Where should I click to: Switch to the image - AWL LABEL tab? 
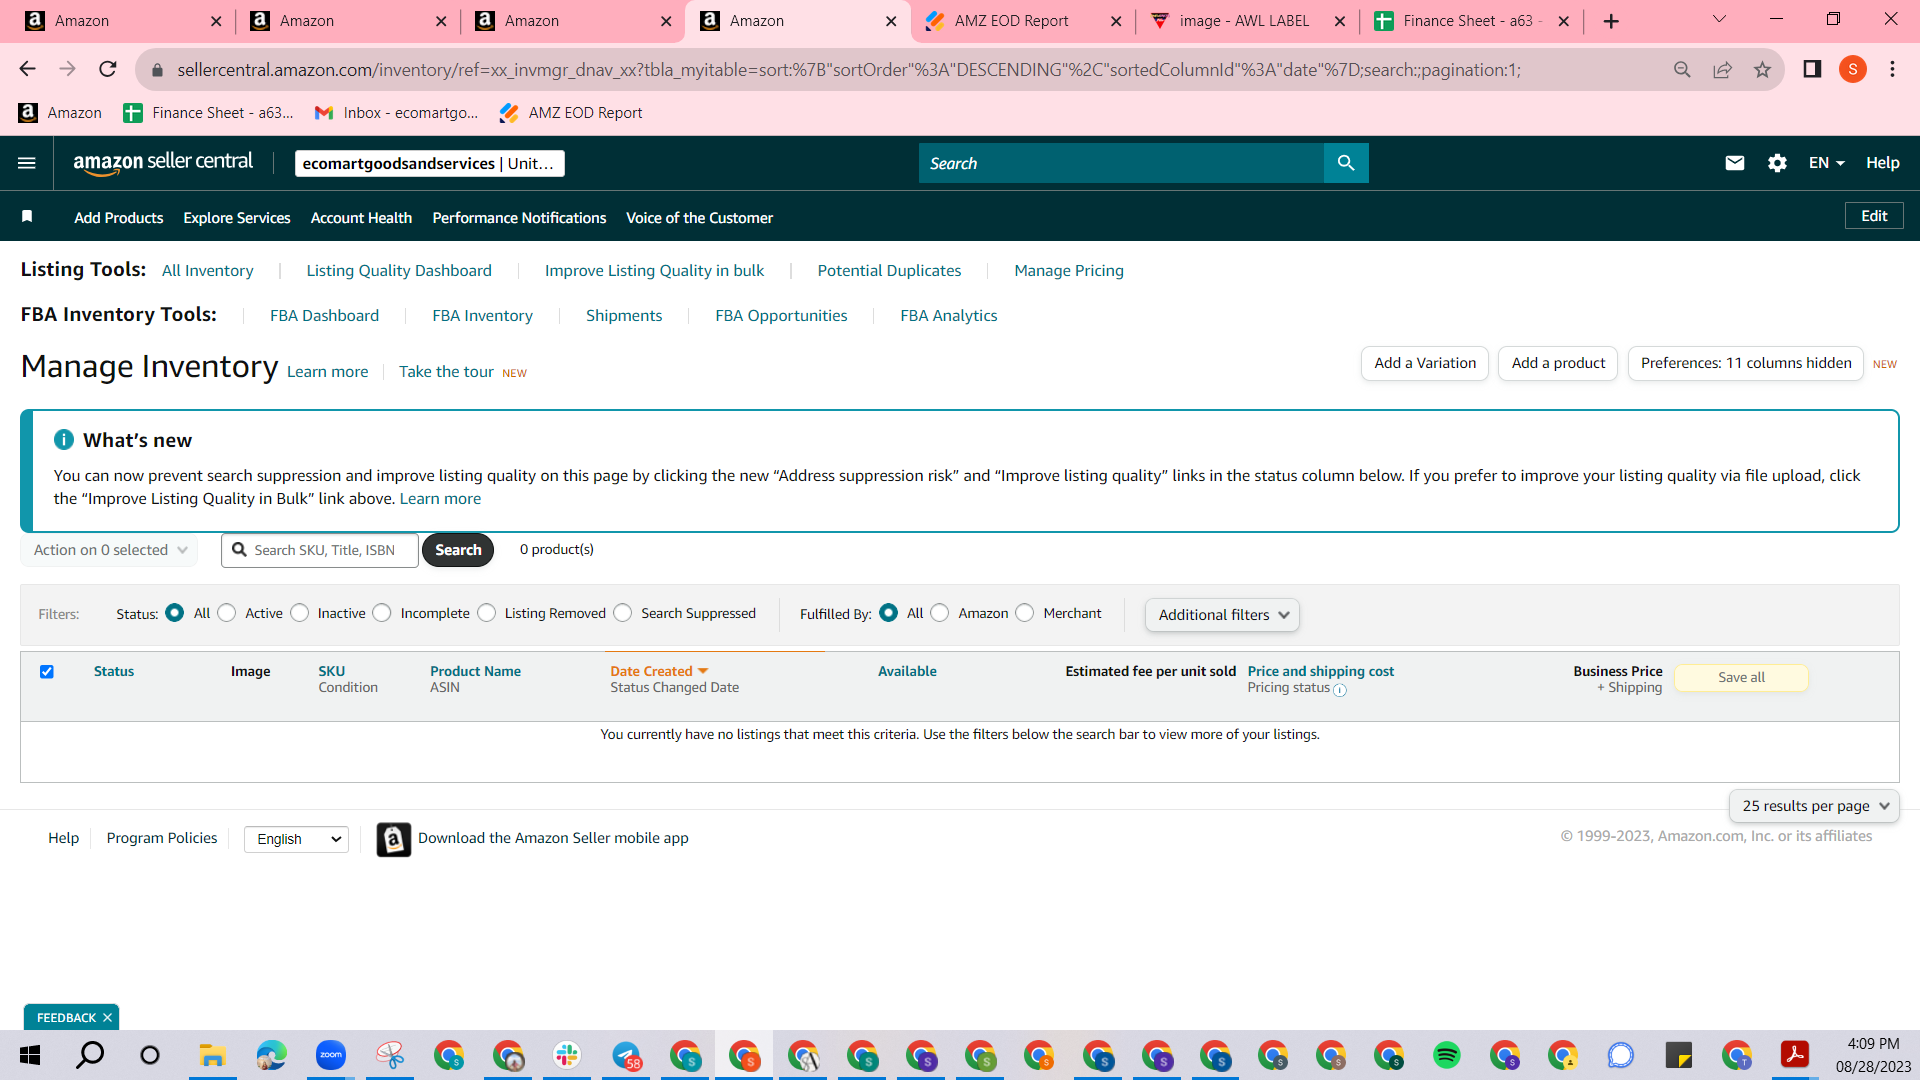[x=1248, y=21]
